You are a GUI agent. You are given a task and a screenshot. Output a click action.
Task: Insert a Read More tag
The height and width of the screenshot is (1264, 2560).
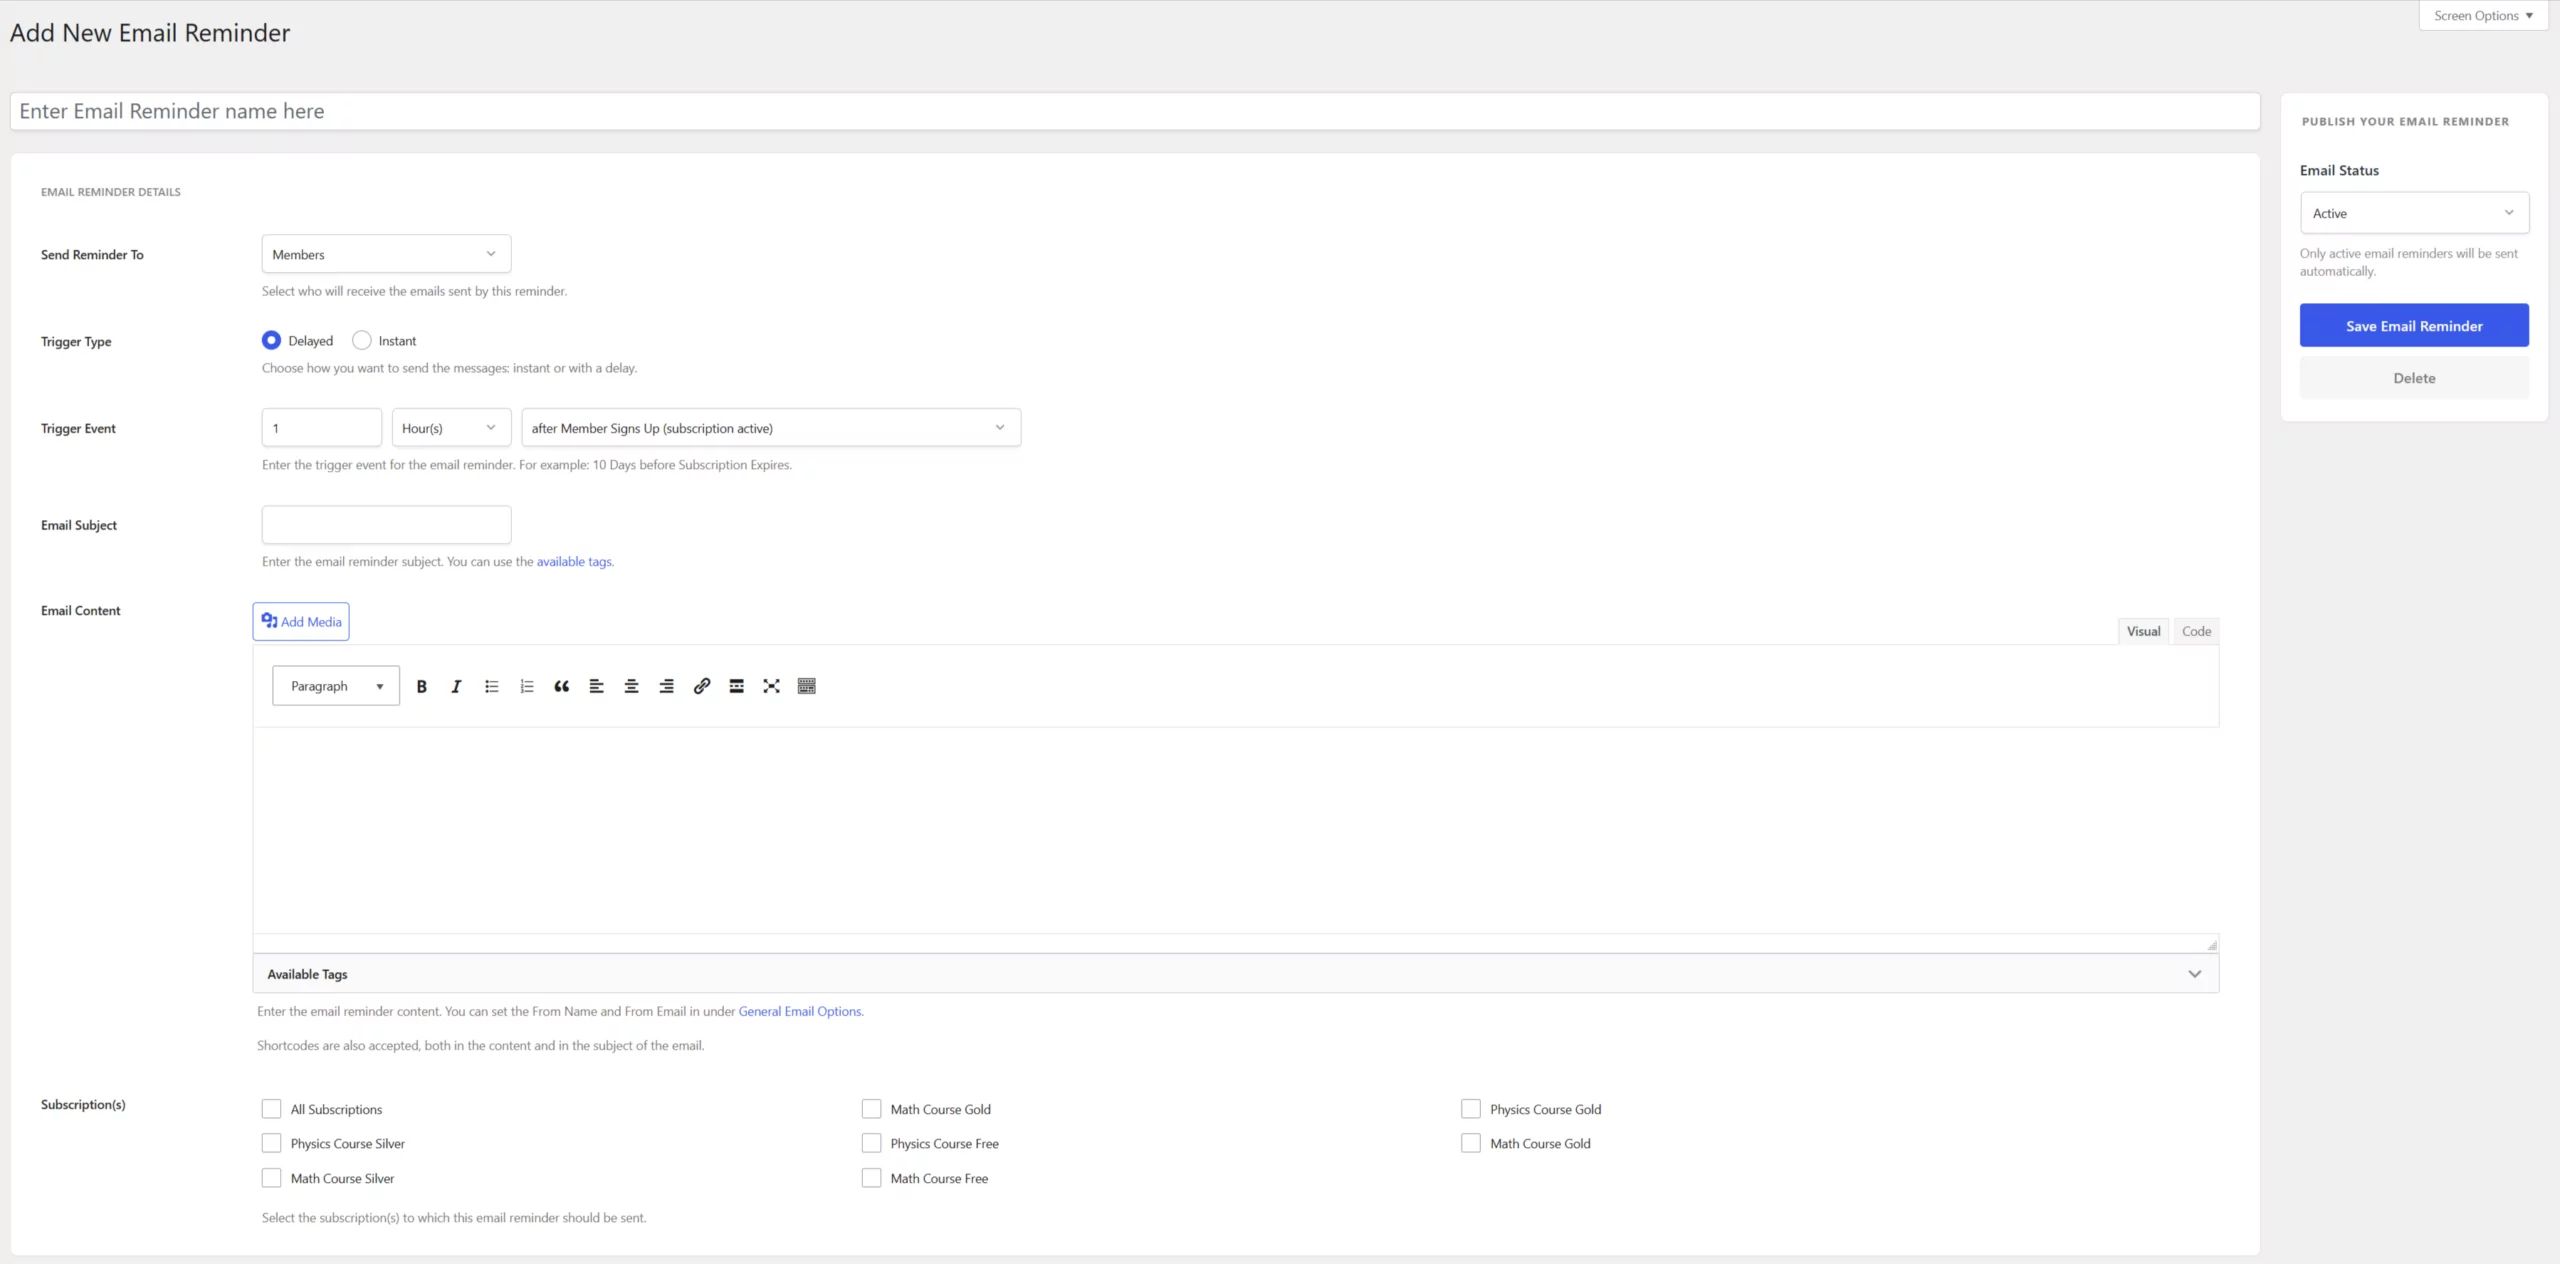coord(736,686)
